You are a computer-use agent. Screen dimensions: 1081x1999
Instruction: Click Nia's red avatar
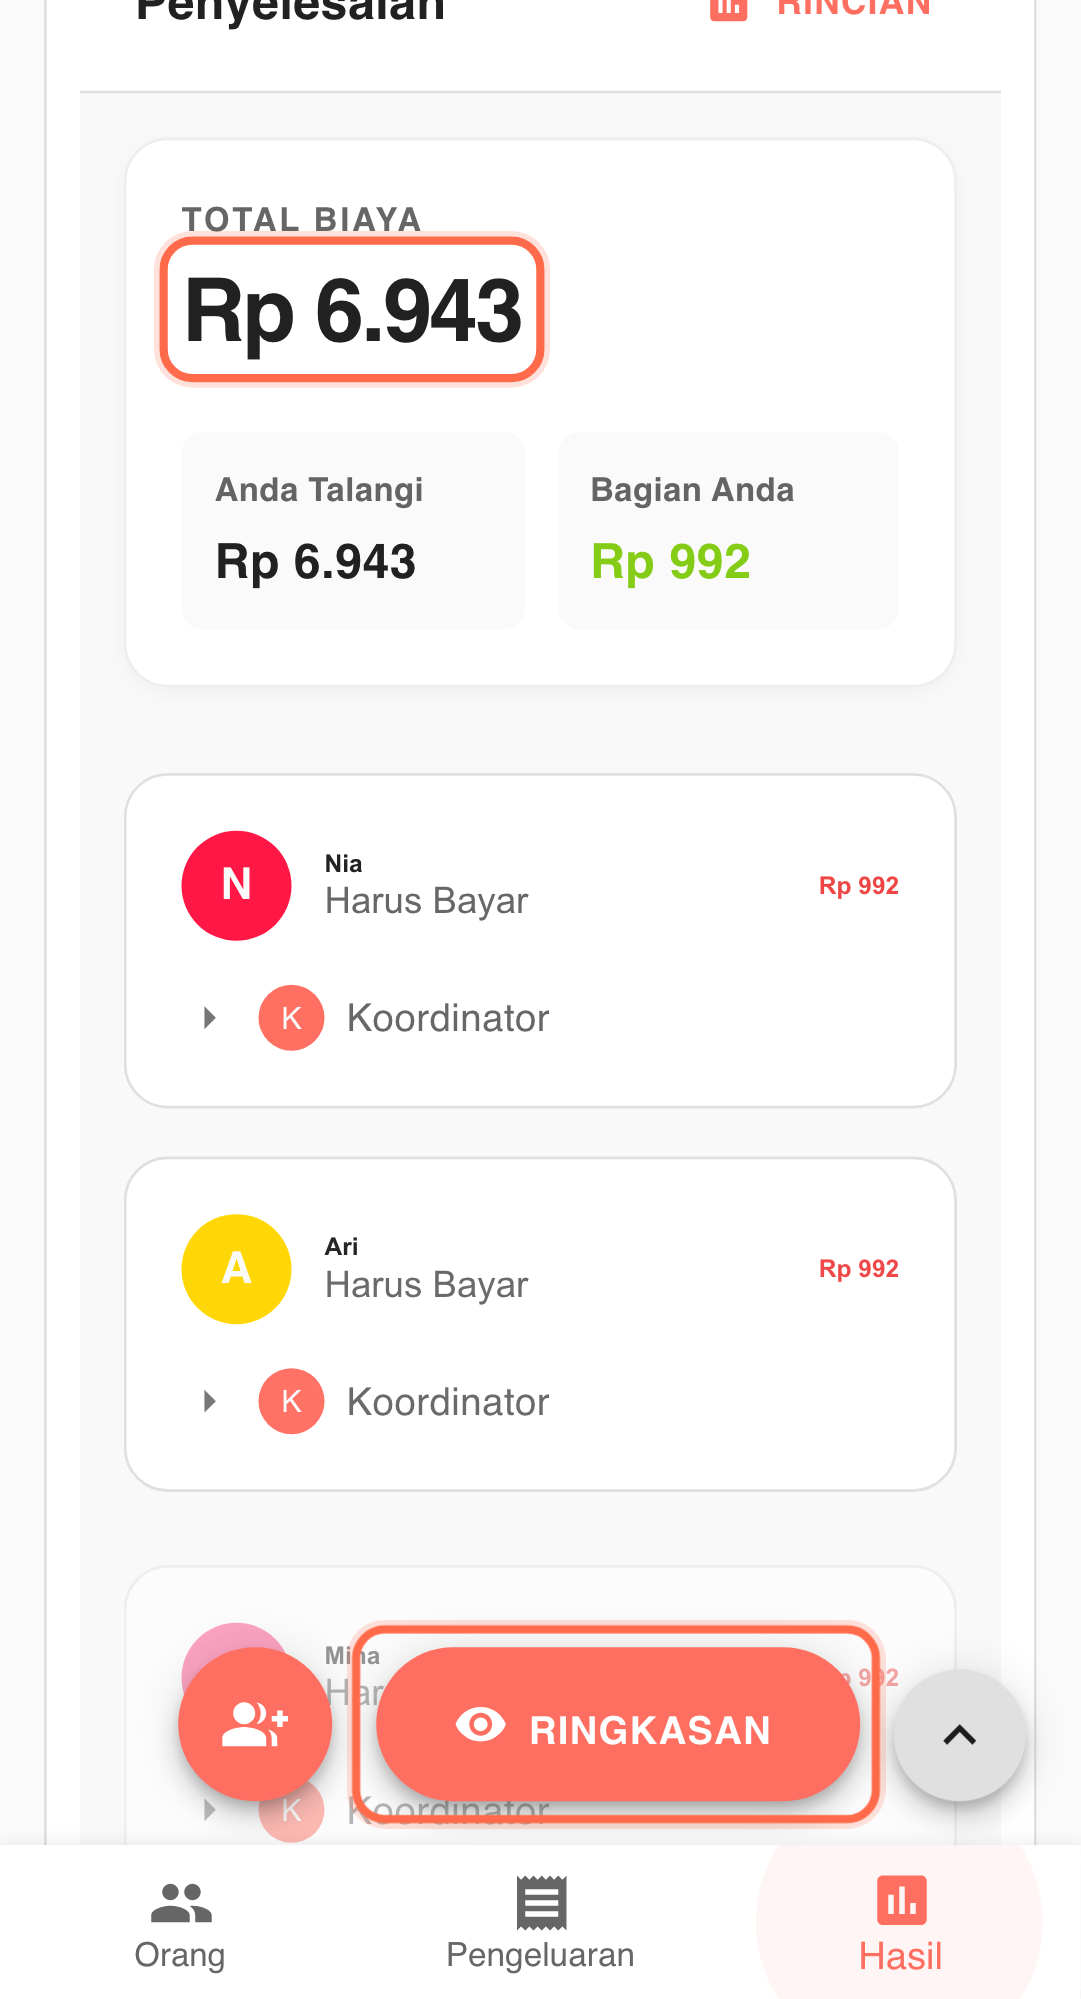[x=236, y=885]
